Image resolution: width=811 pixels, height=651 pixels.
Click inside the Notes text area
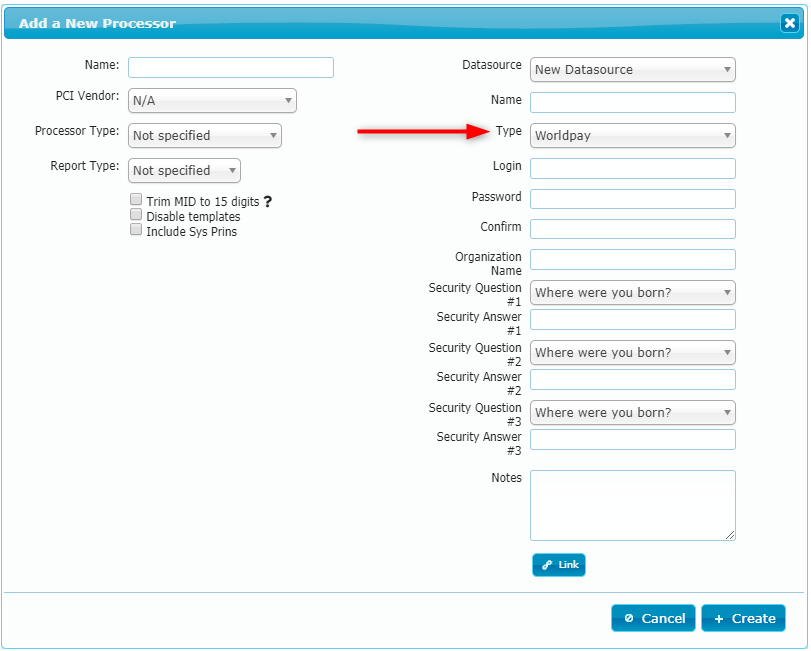point(632,506)
